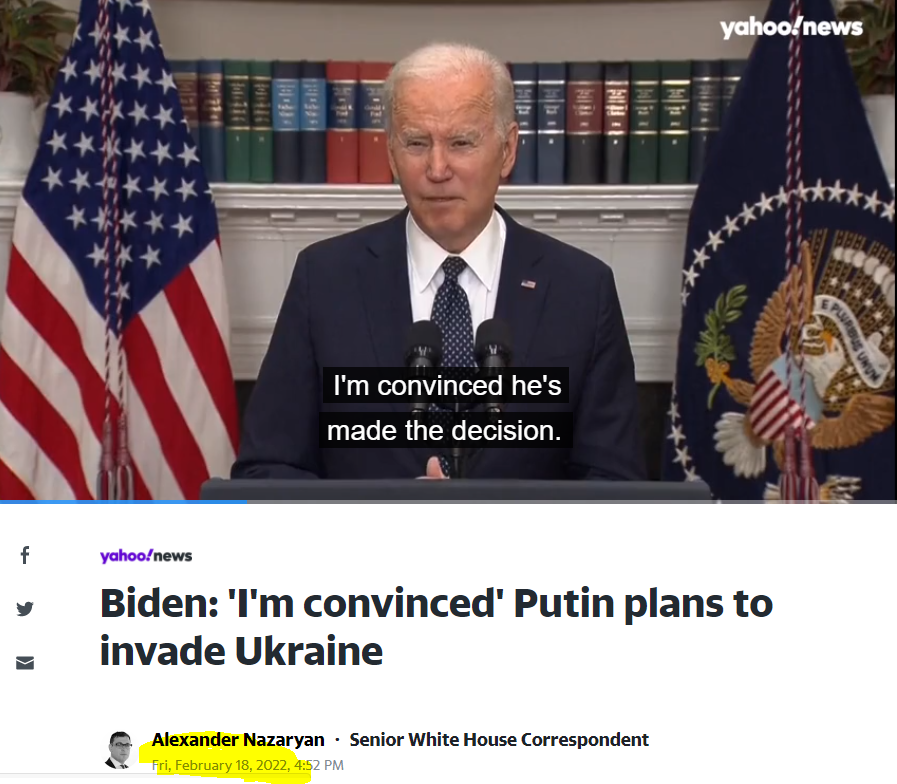
Task: Click the 'Senior White House Correspondent' title
Action: (499, 739)
